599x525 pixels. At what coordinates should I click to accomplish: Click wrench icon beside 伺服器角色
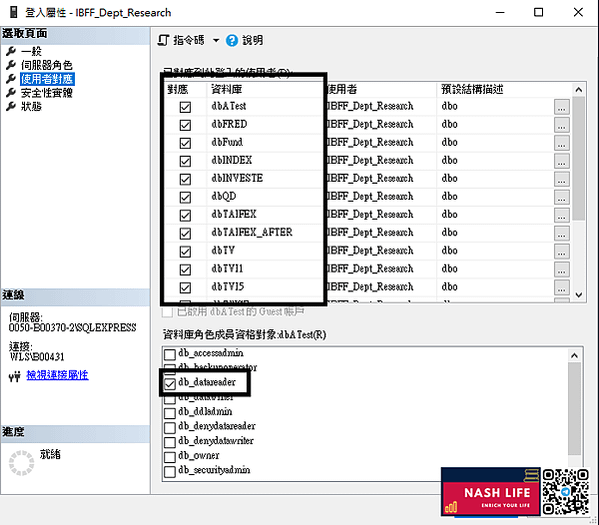[x=11, y=65]
